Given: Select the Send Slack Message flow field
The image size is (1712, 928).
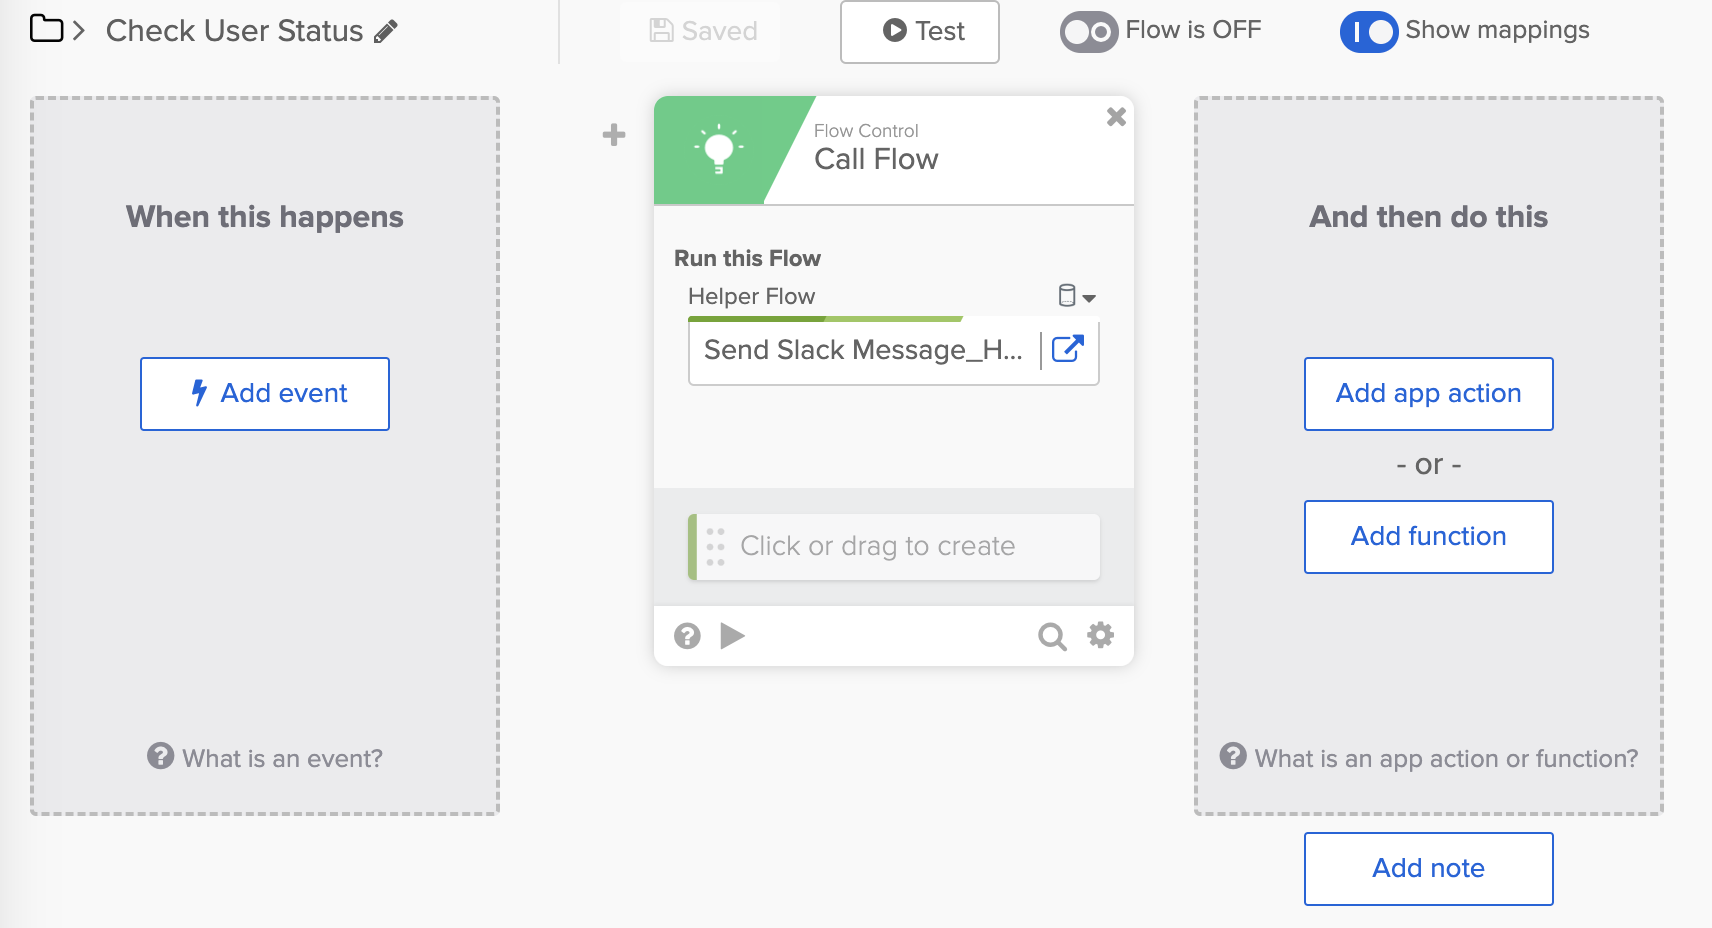Looking at the screenshot, I should (862, 351).
